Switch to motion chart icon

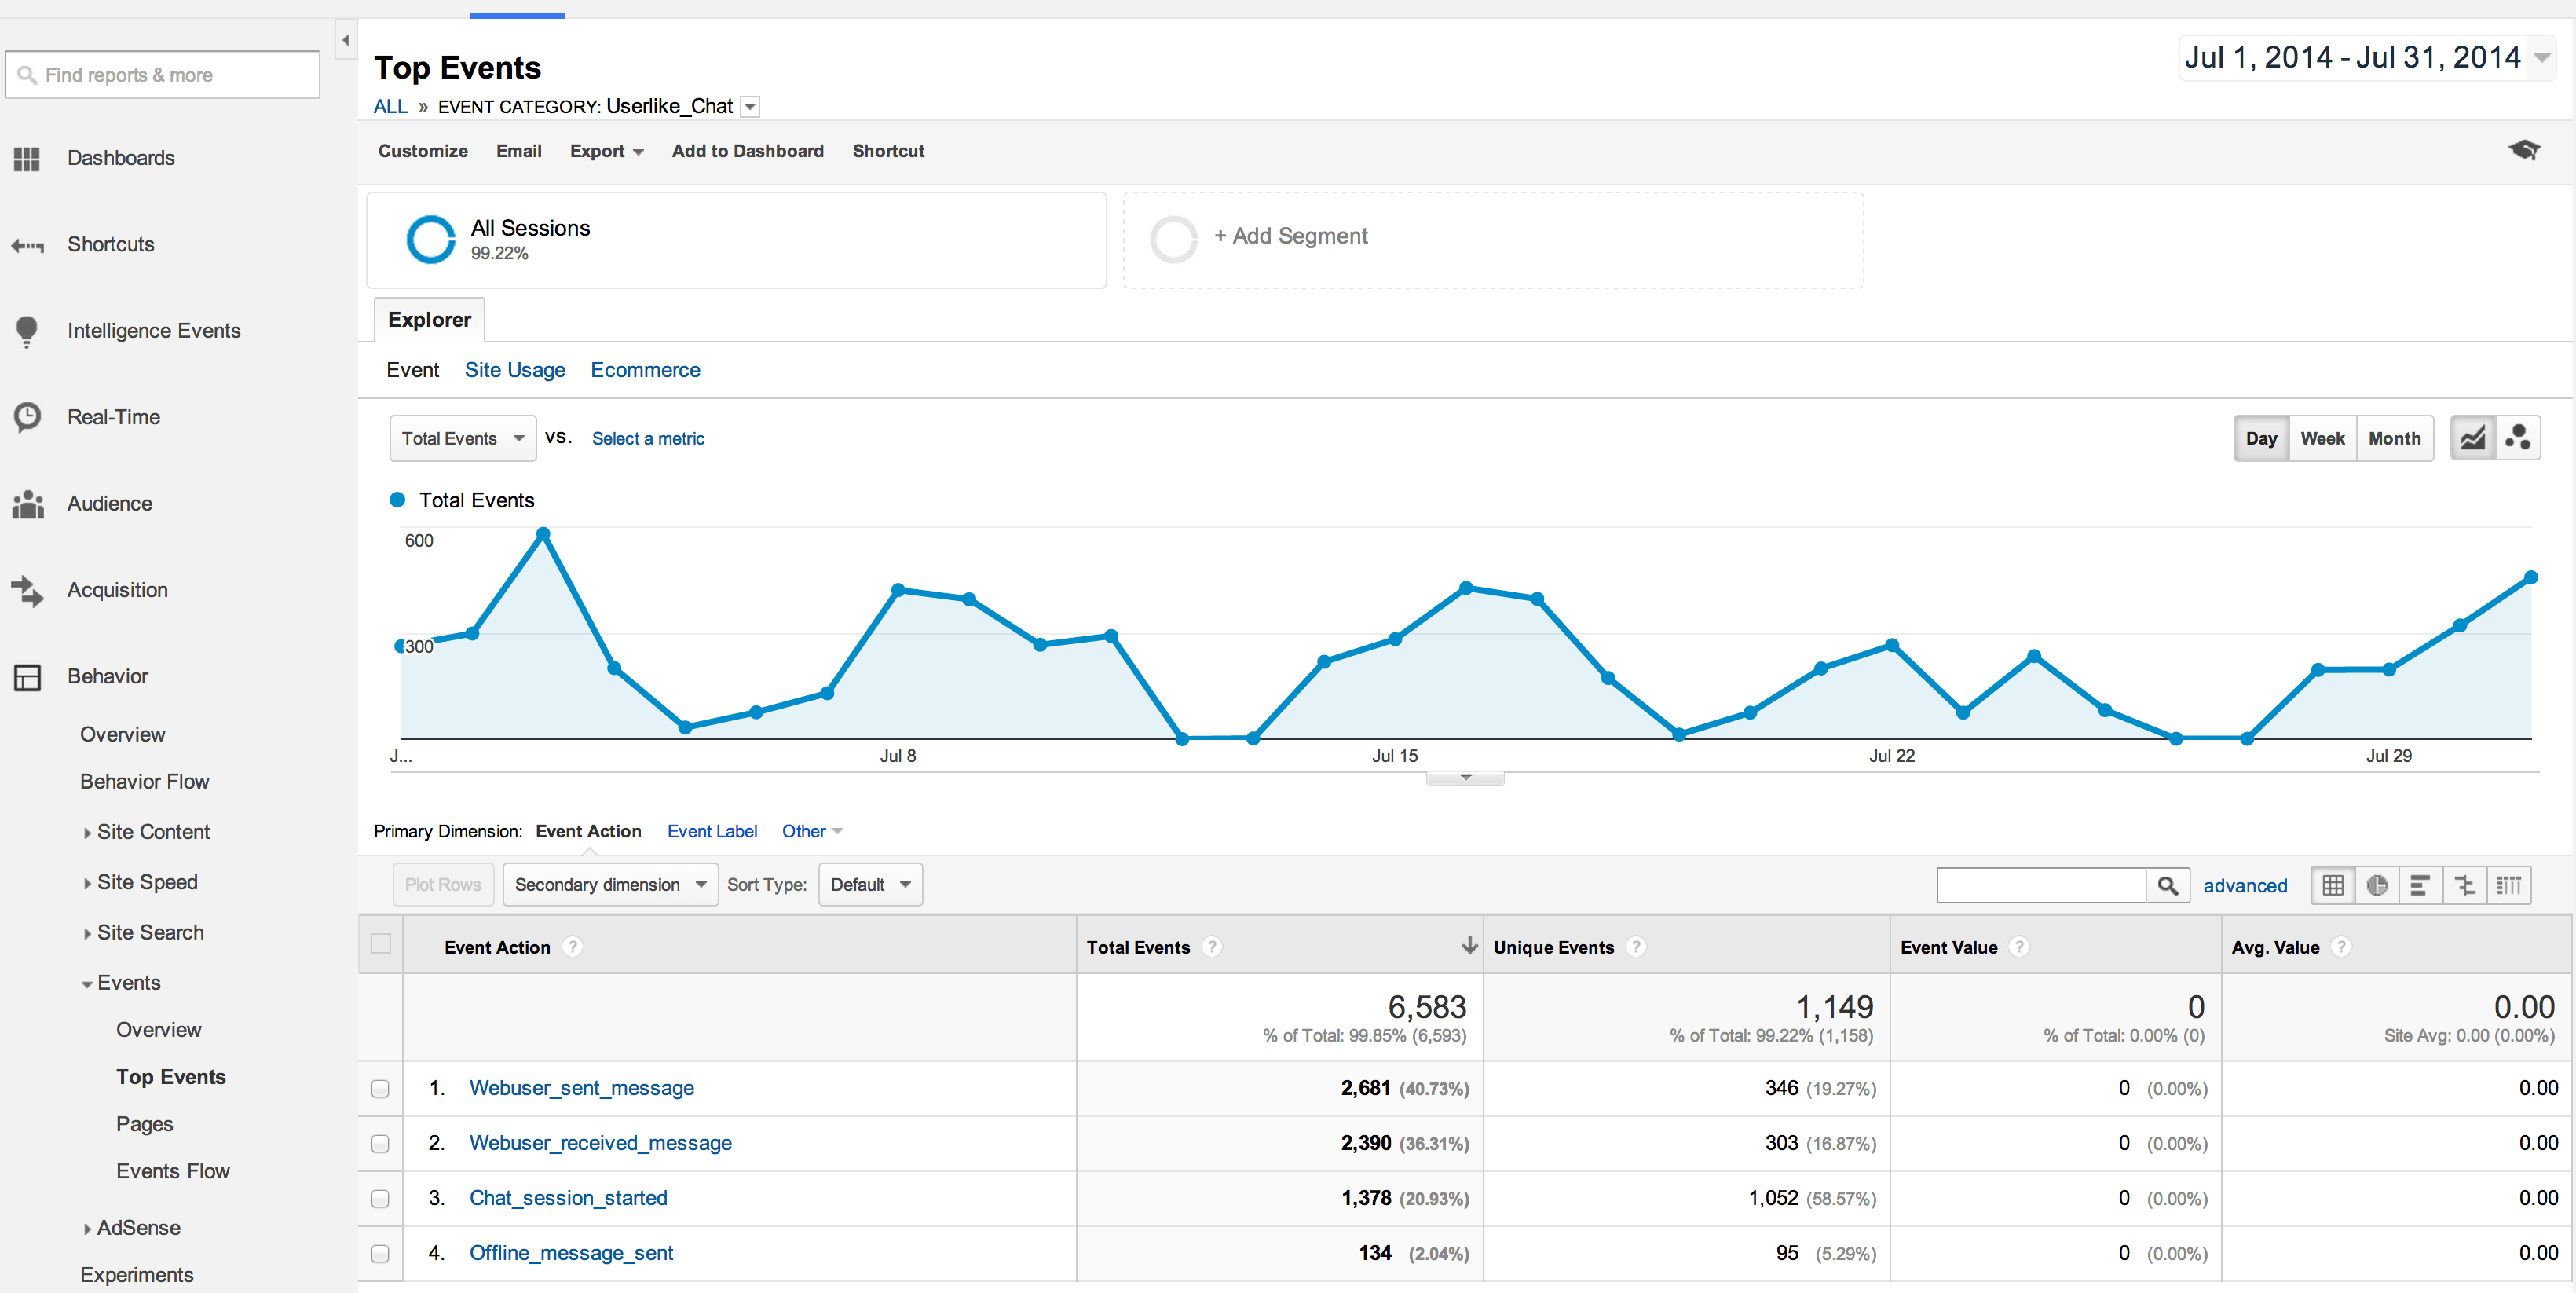click(x=2517, y=438)
